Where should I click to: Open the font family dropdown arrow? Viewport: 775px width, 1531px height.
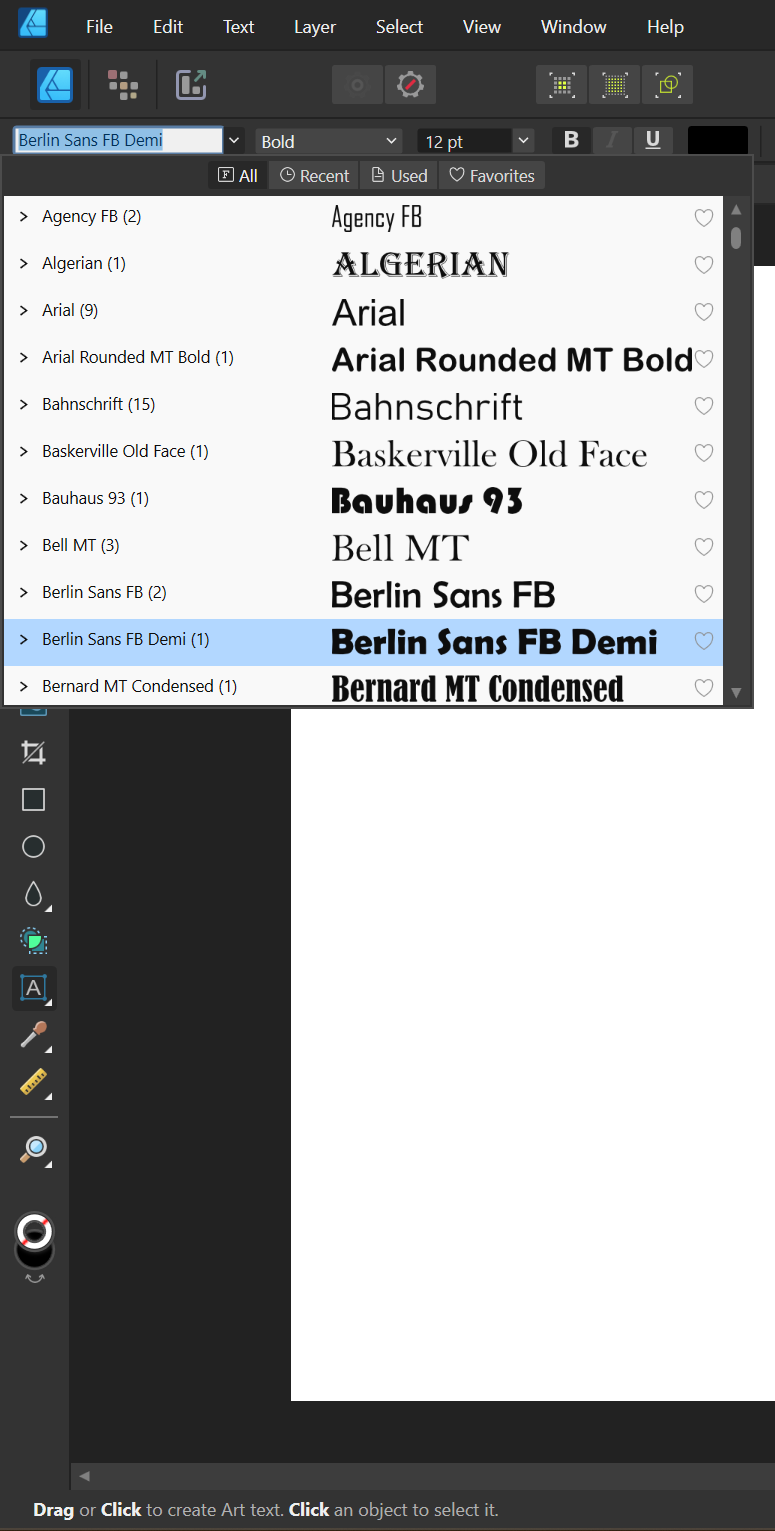point(234,140)
